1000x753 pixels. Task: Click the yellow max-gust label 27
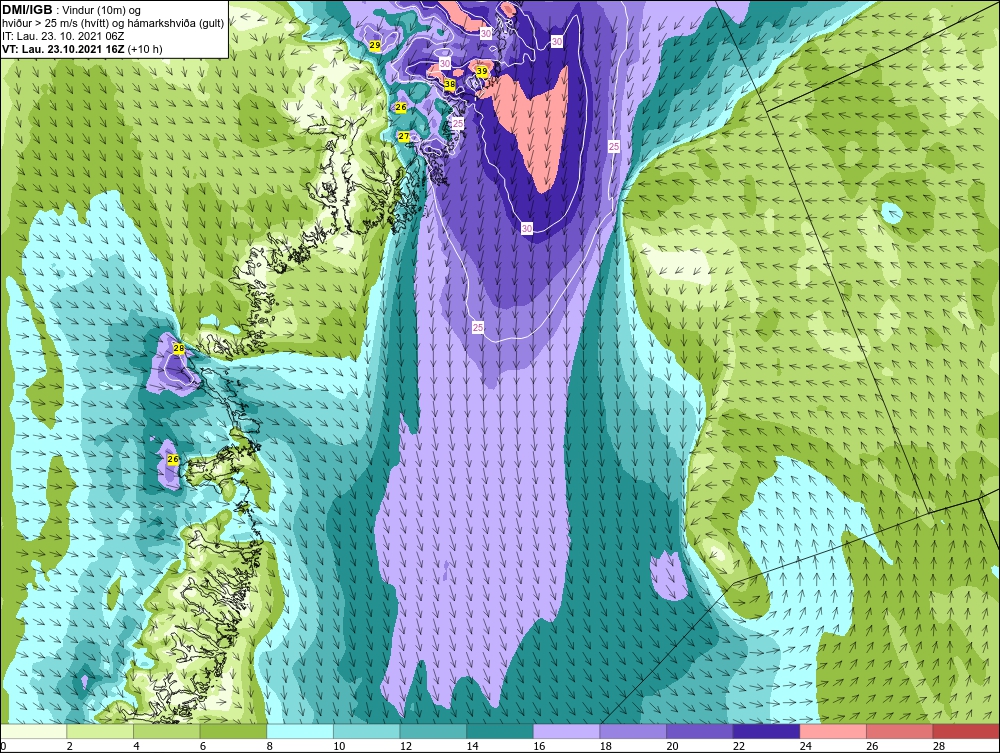404,136
